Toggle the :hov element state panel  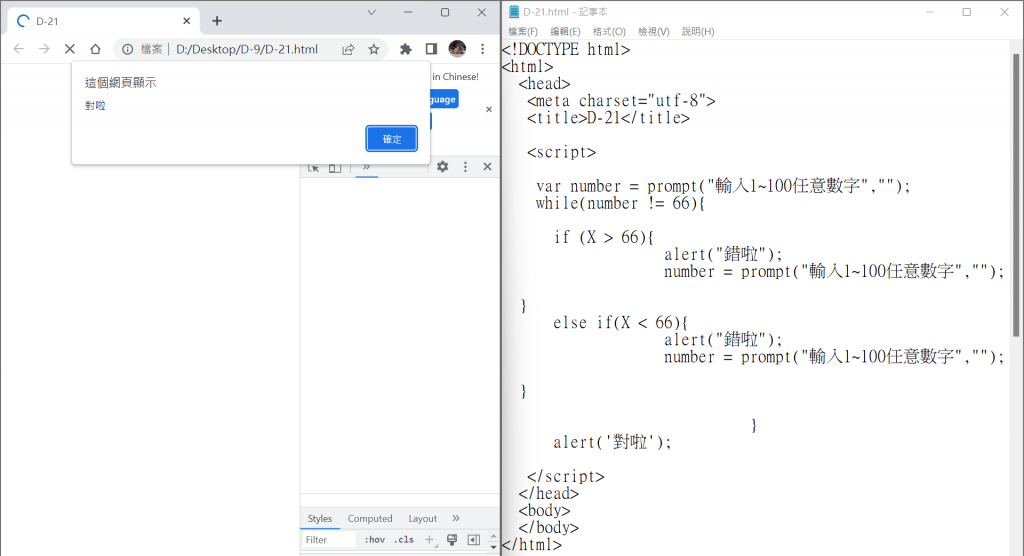pyautogui.click(x=375, y=540)
